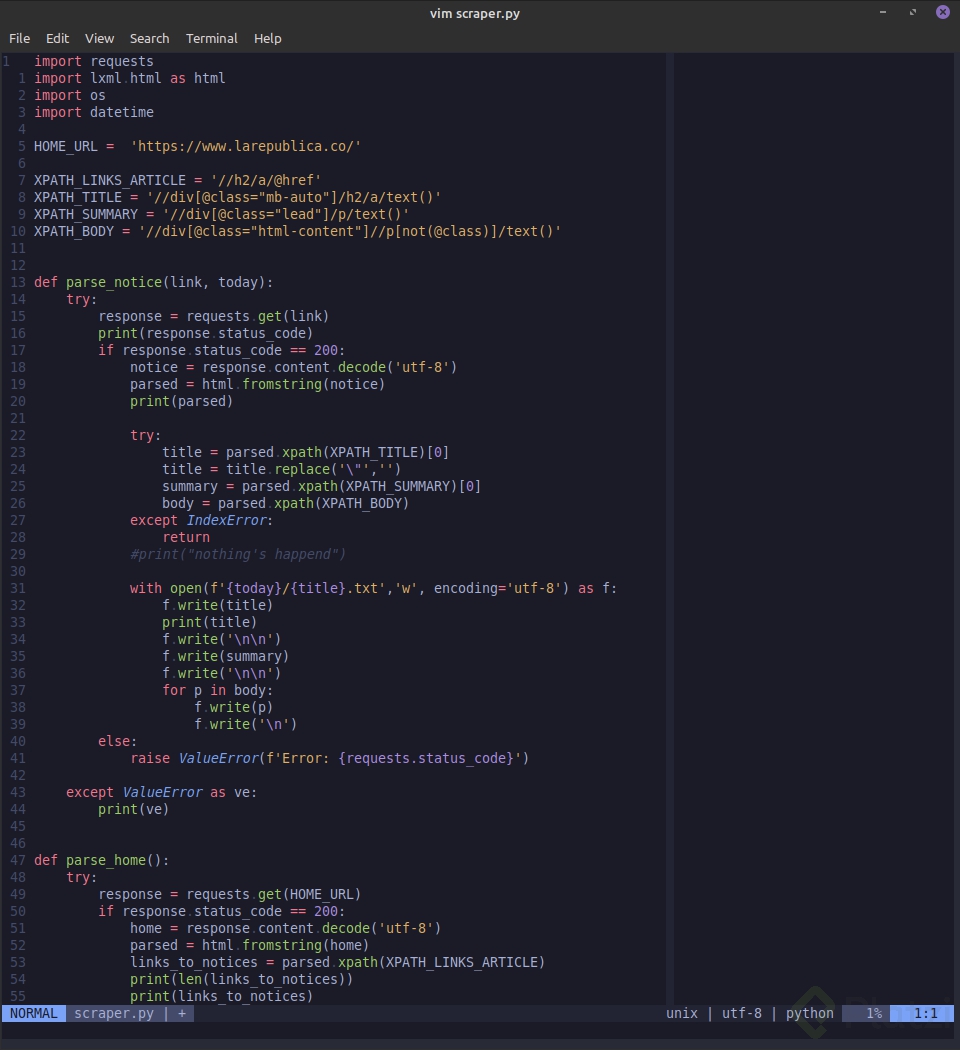The width and height of the screenshot is (960, 1050).
Task: Click the 'unix' file format indicator
Action: click(682, 1013)
